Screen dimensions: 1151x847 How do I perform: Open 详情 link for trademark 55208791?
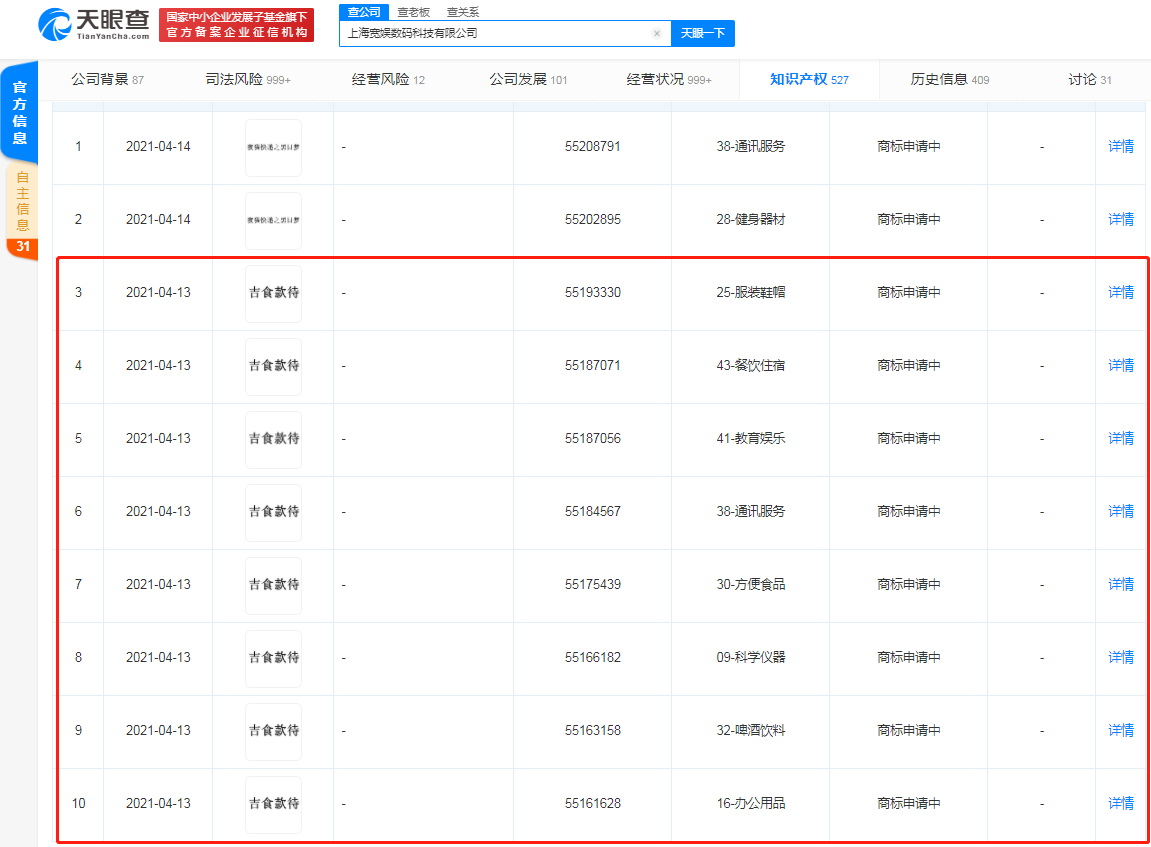pos(1120,147)
